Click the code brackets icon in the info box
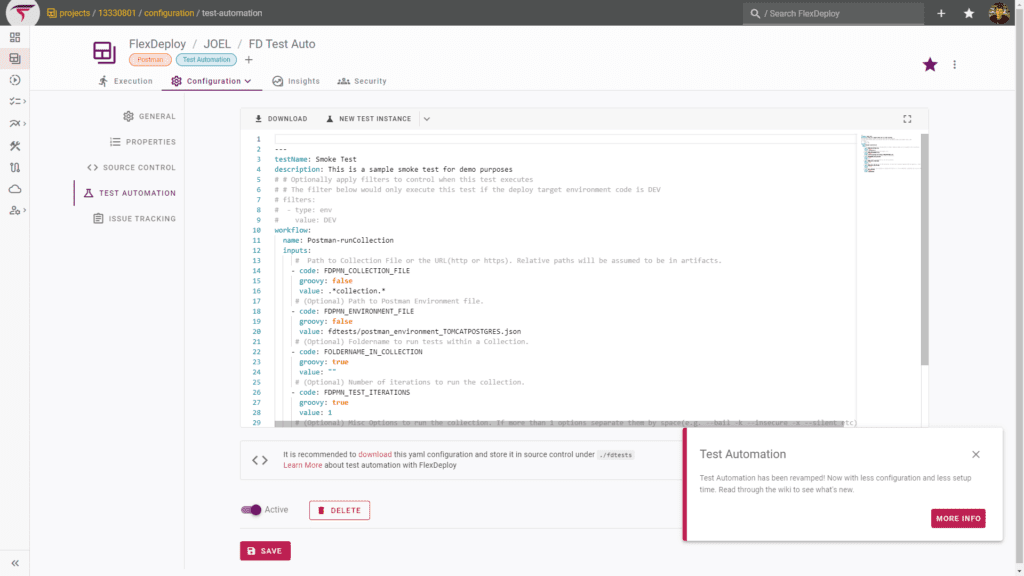Screen dimensions: 1024x576 260,460
